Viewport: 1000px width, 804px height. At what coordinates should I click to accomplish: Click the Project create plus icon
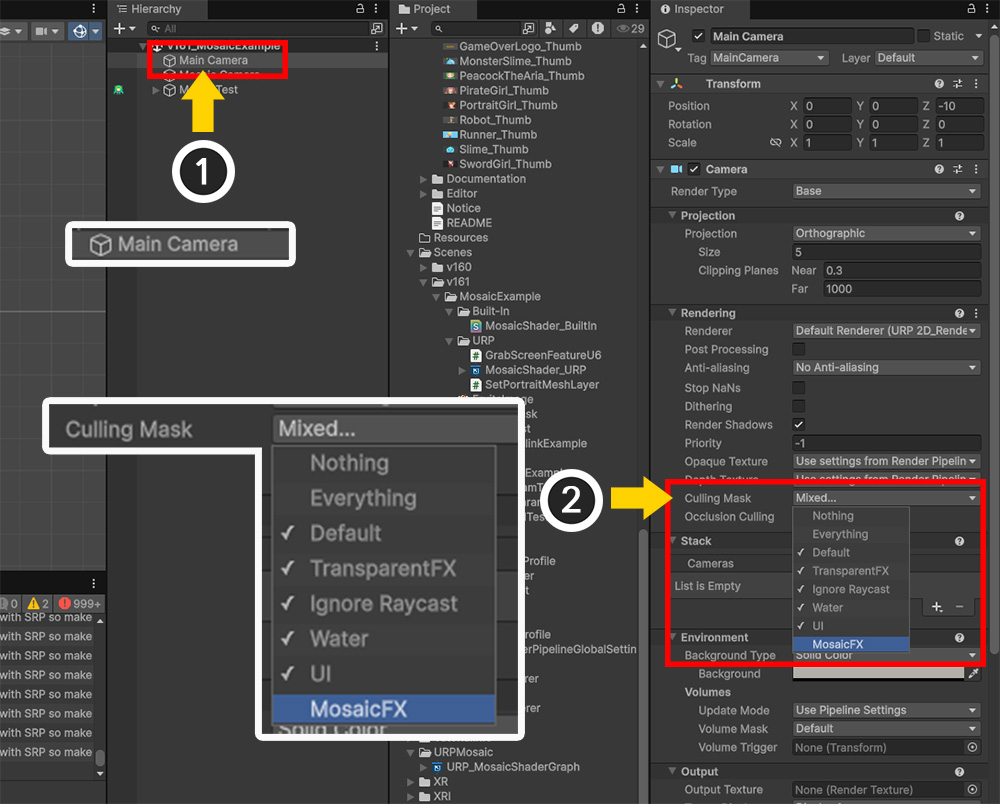pyautogui.click(x=402, y=29)
